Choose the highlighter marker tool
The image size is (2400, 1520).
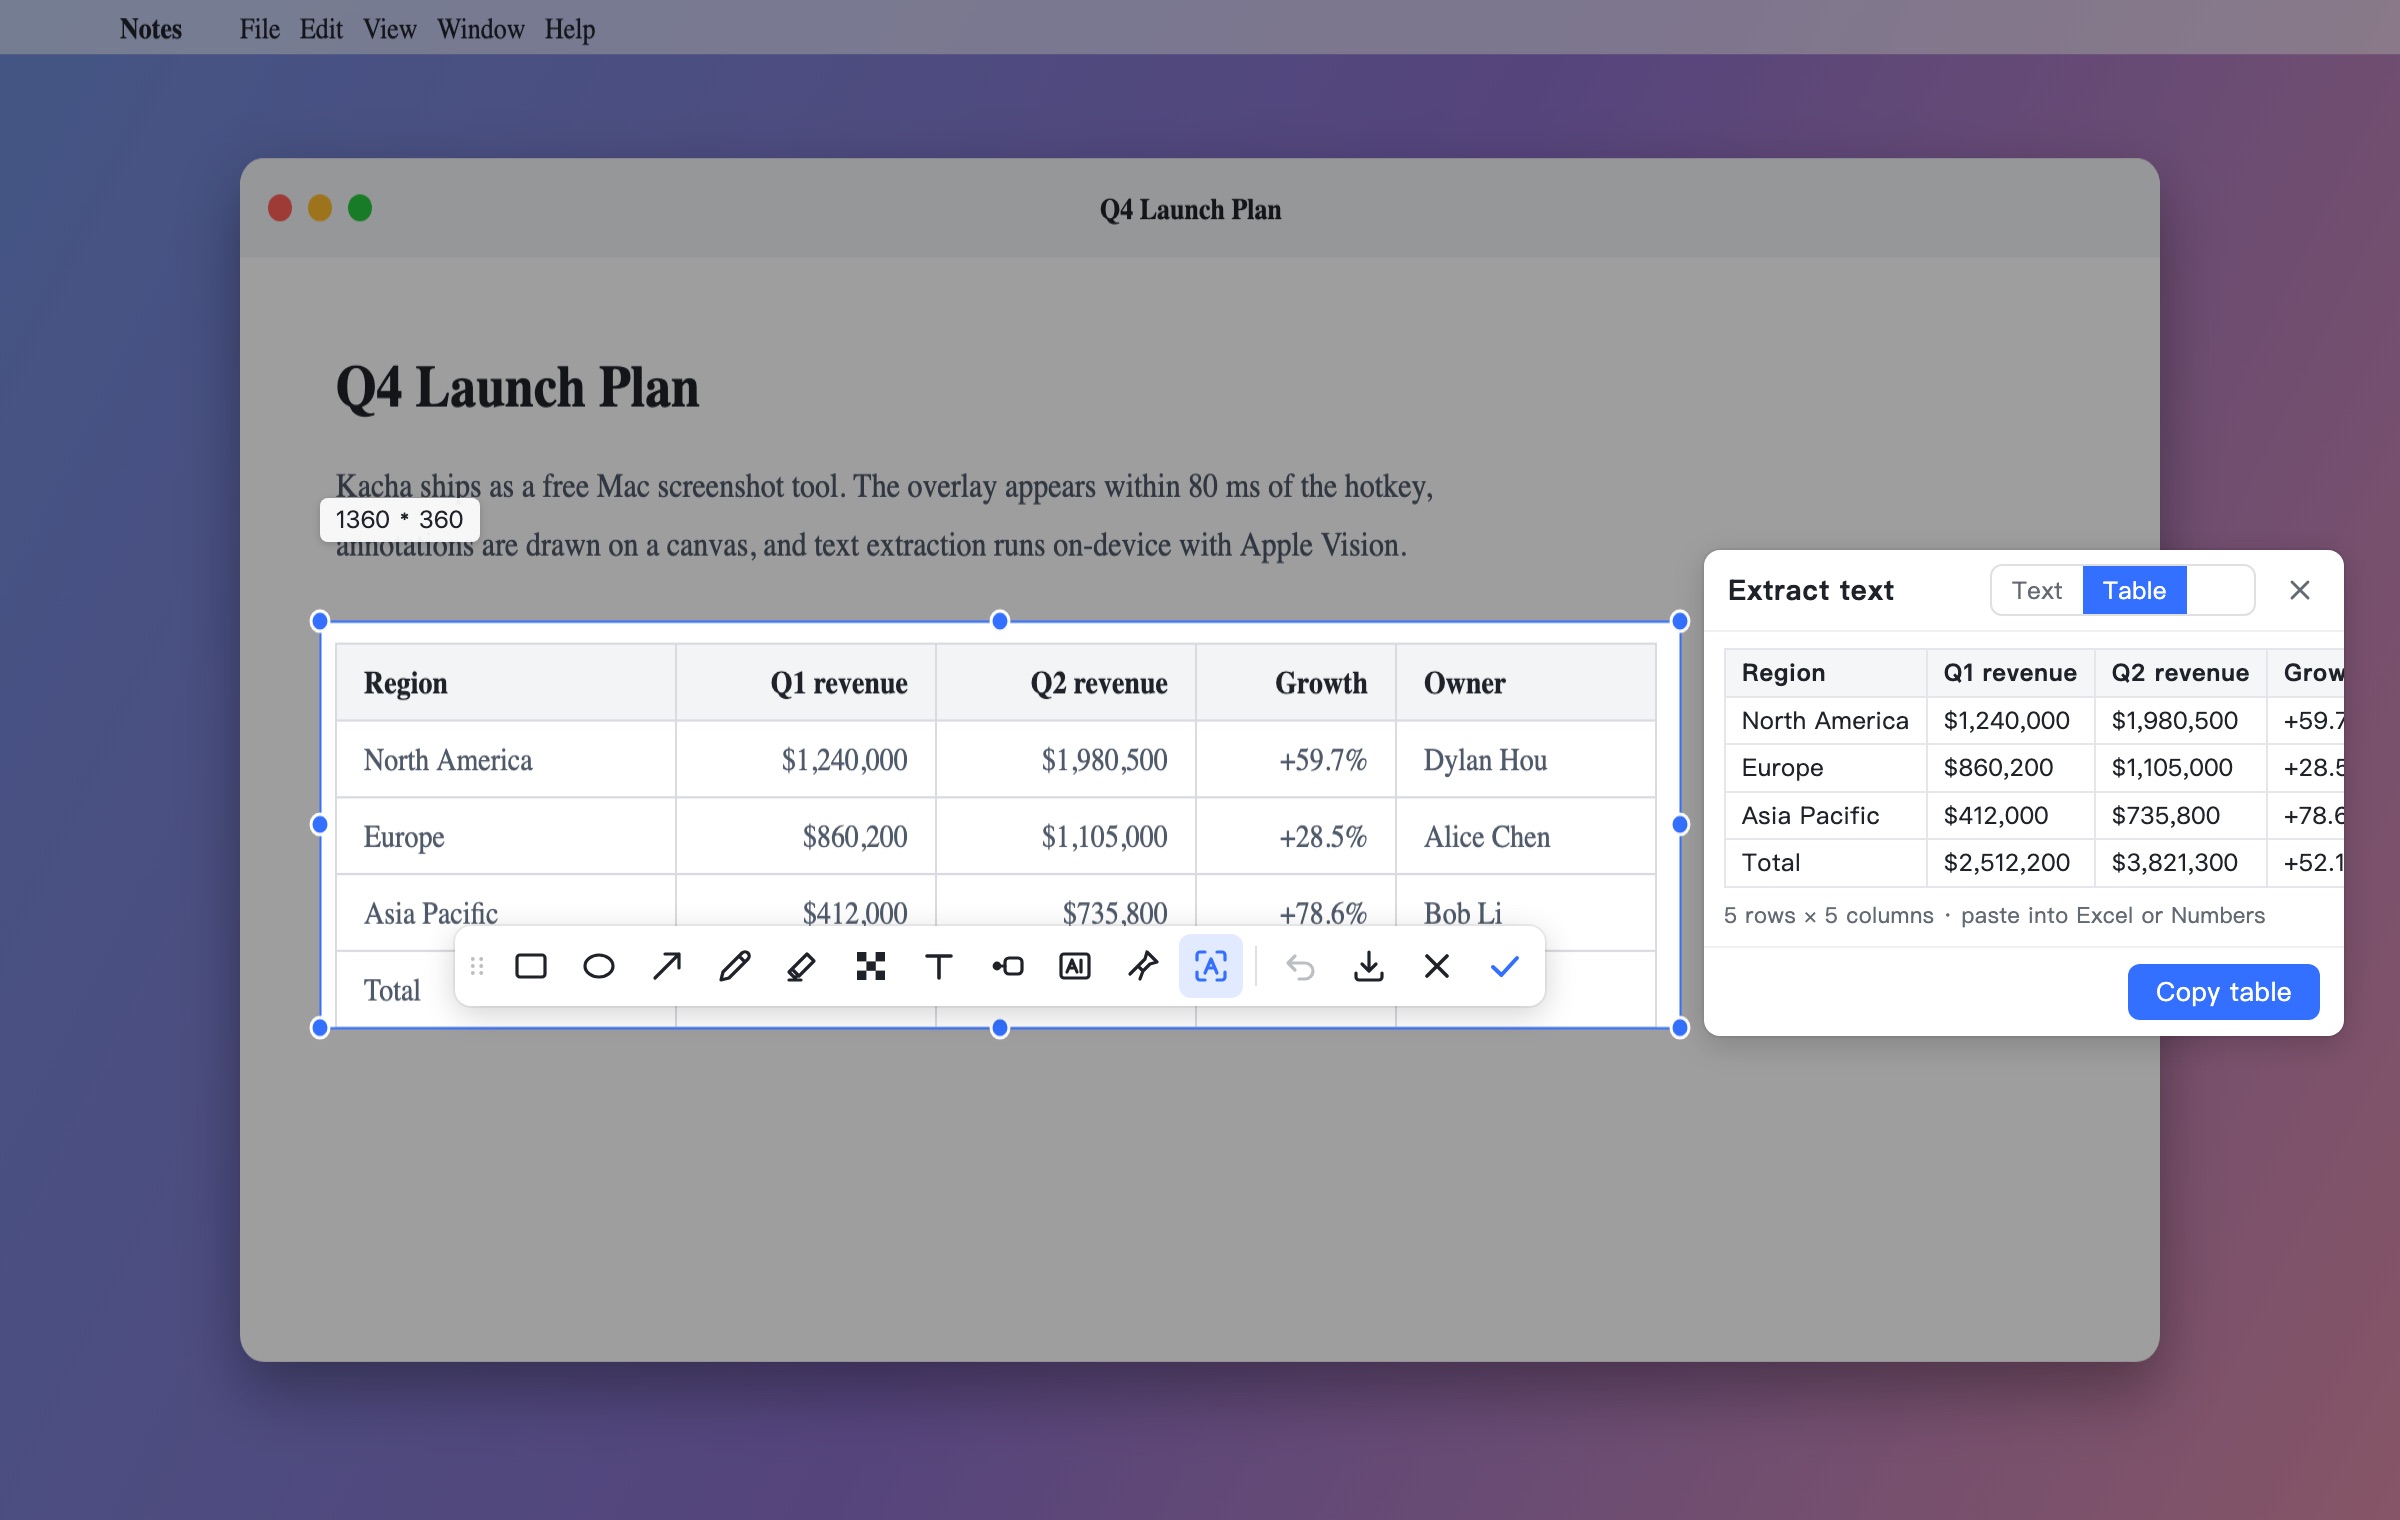pyautogui.click(x=802, y=966)
